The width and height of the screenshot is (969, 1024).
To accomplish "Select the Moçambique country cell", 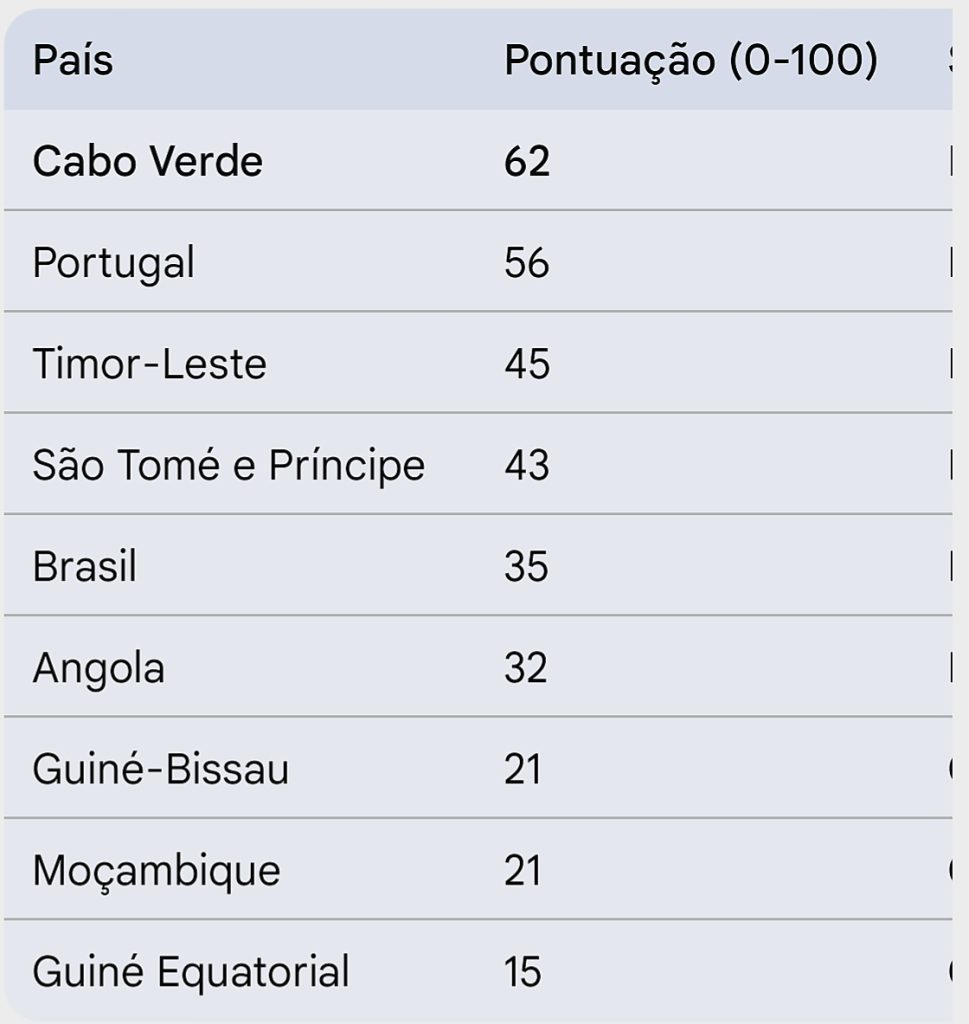I will (156, 871).
